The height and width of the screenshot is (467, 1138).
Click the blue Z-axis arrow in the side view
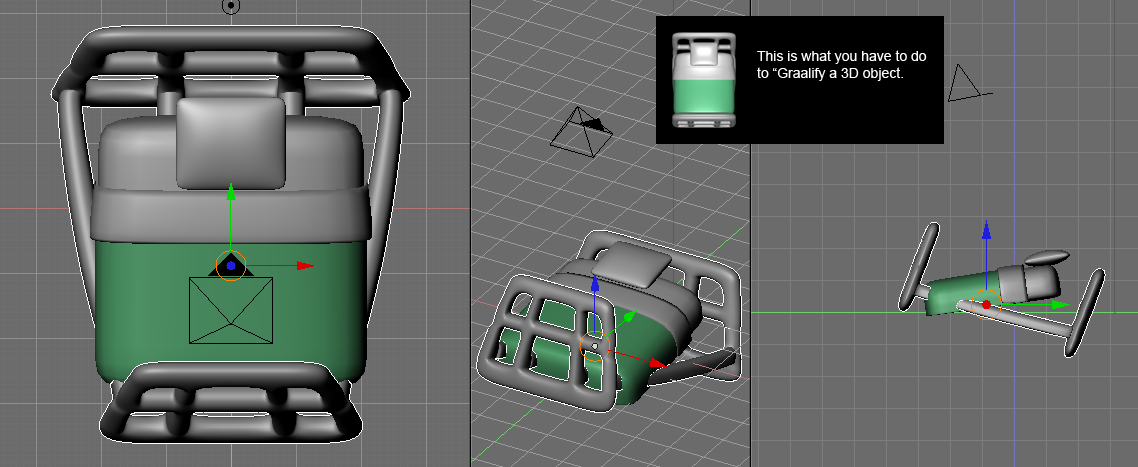point(986,231)
